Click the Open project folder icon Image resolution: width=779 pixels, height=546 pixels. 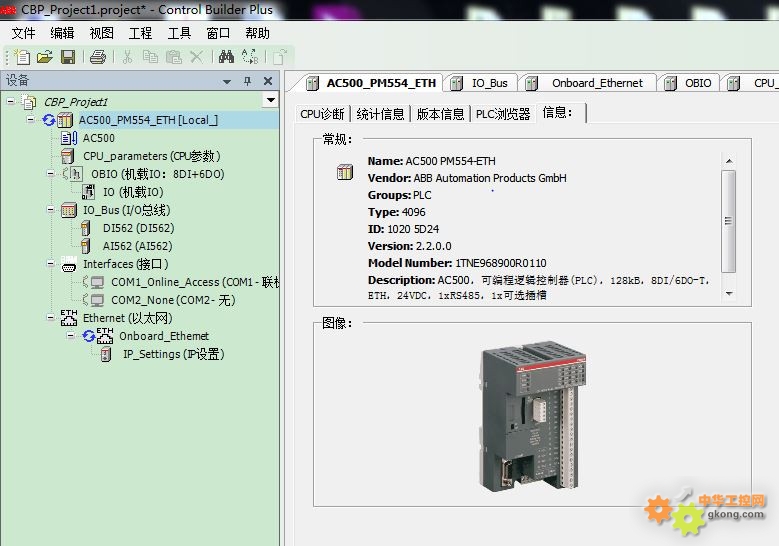[x=45, y=57]
